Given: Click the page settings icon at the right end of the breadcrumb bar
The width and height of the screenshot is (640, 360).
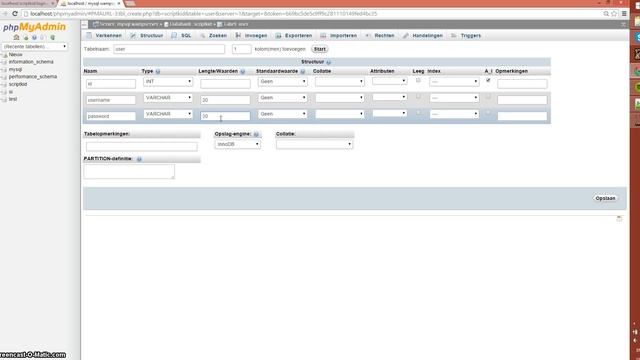Looking at the screenshot, I should pyautogui.click(x=623, y=24).
